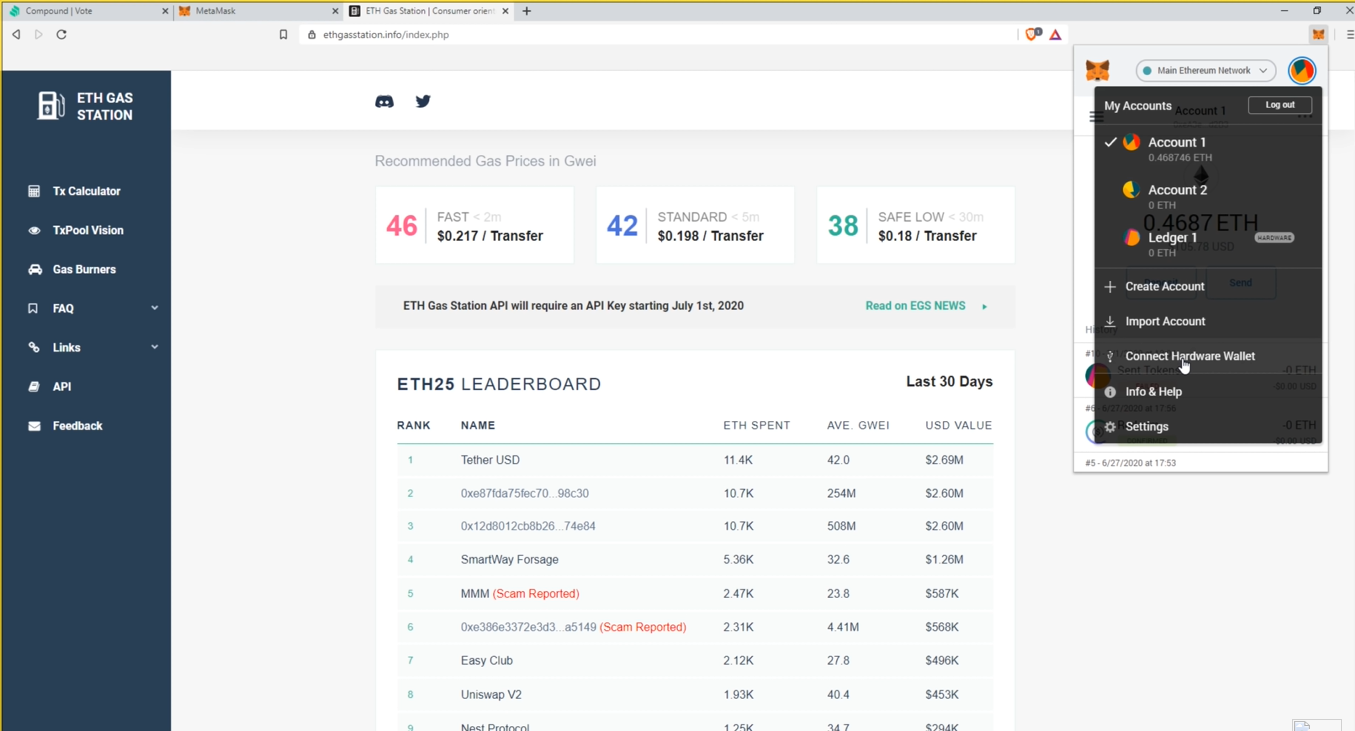The image size is (1355, 731).
Task: Click the $2.69M value for Tether USD
Action: 944,460
